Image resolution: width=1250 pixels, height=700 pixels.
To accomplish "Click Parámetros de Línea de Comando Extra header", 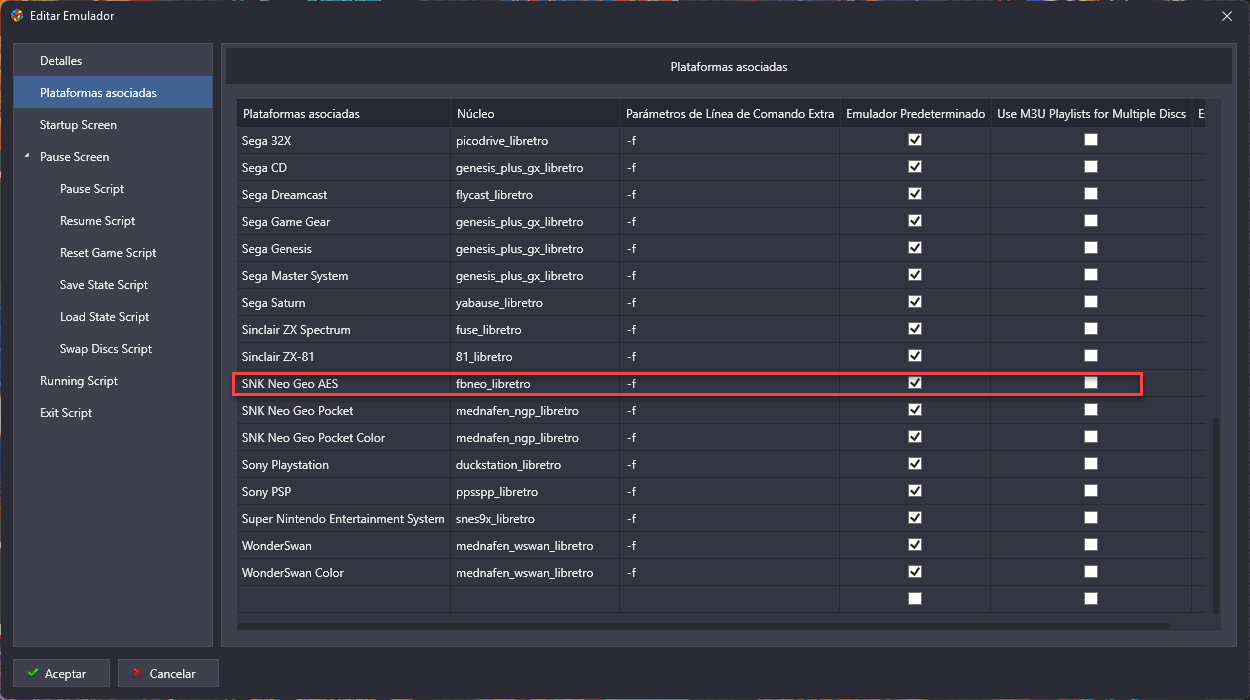I will (x=730, y=114).
